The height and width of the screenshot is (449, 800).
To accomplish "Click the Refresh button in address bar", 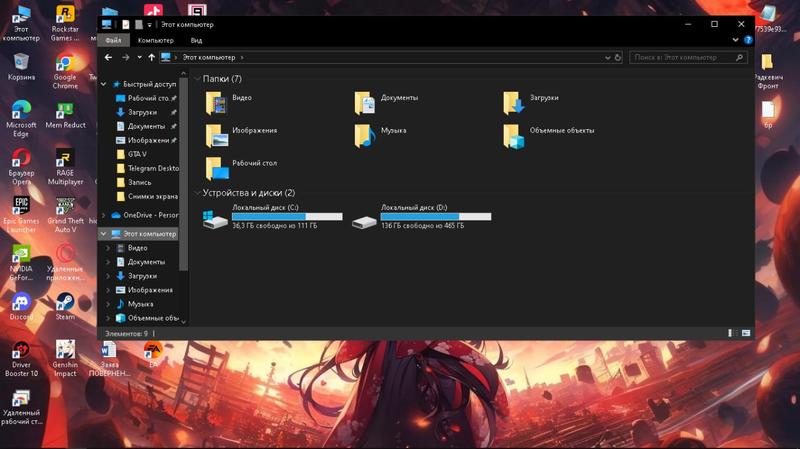I will click(619, 58).
